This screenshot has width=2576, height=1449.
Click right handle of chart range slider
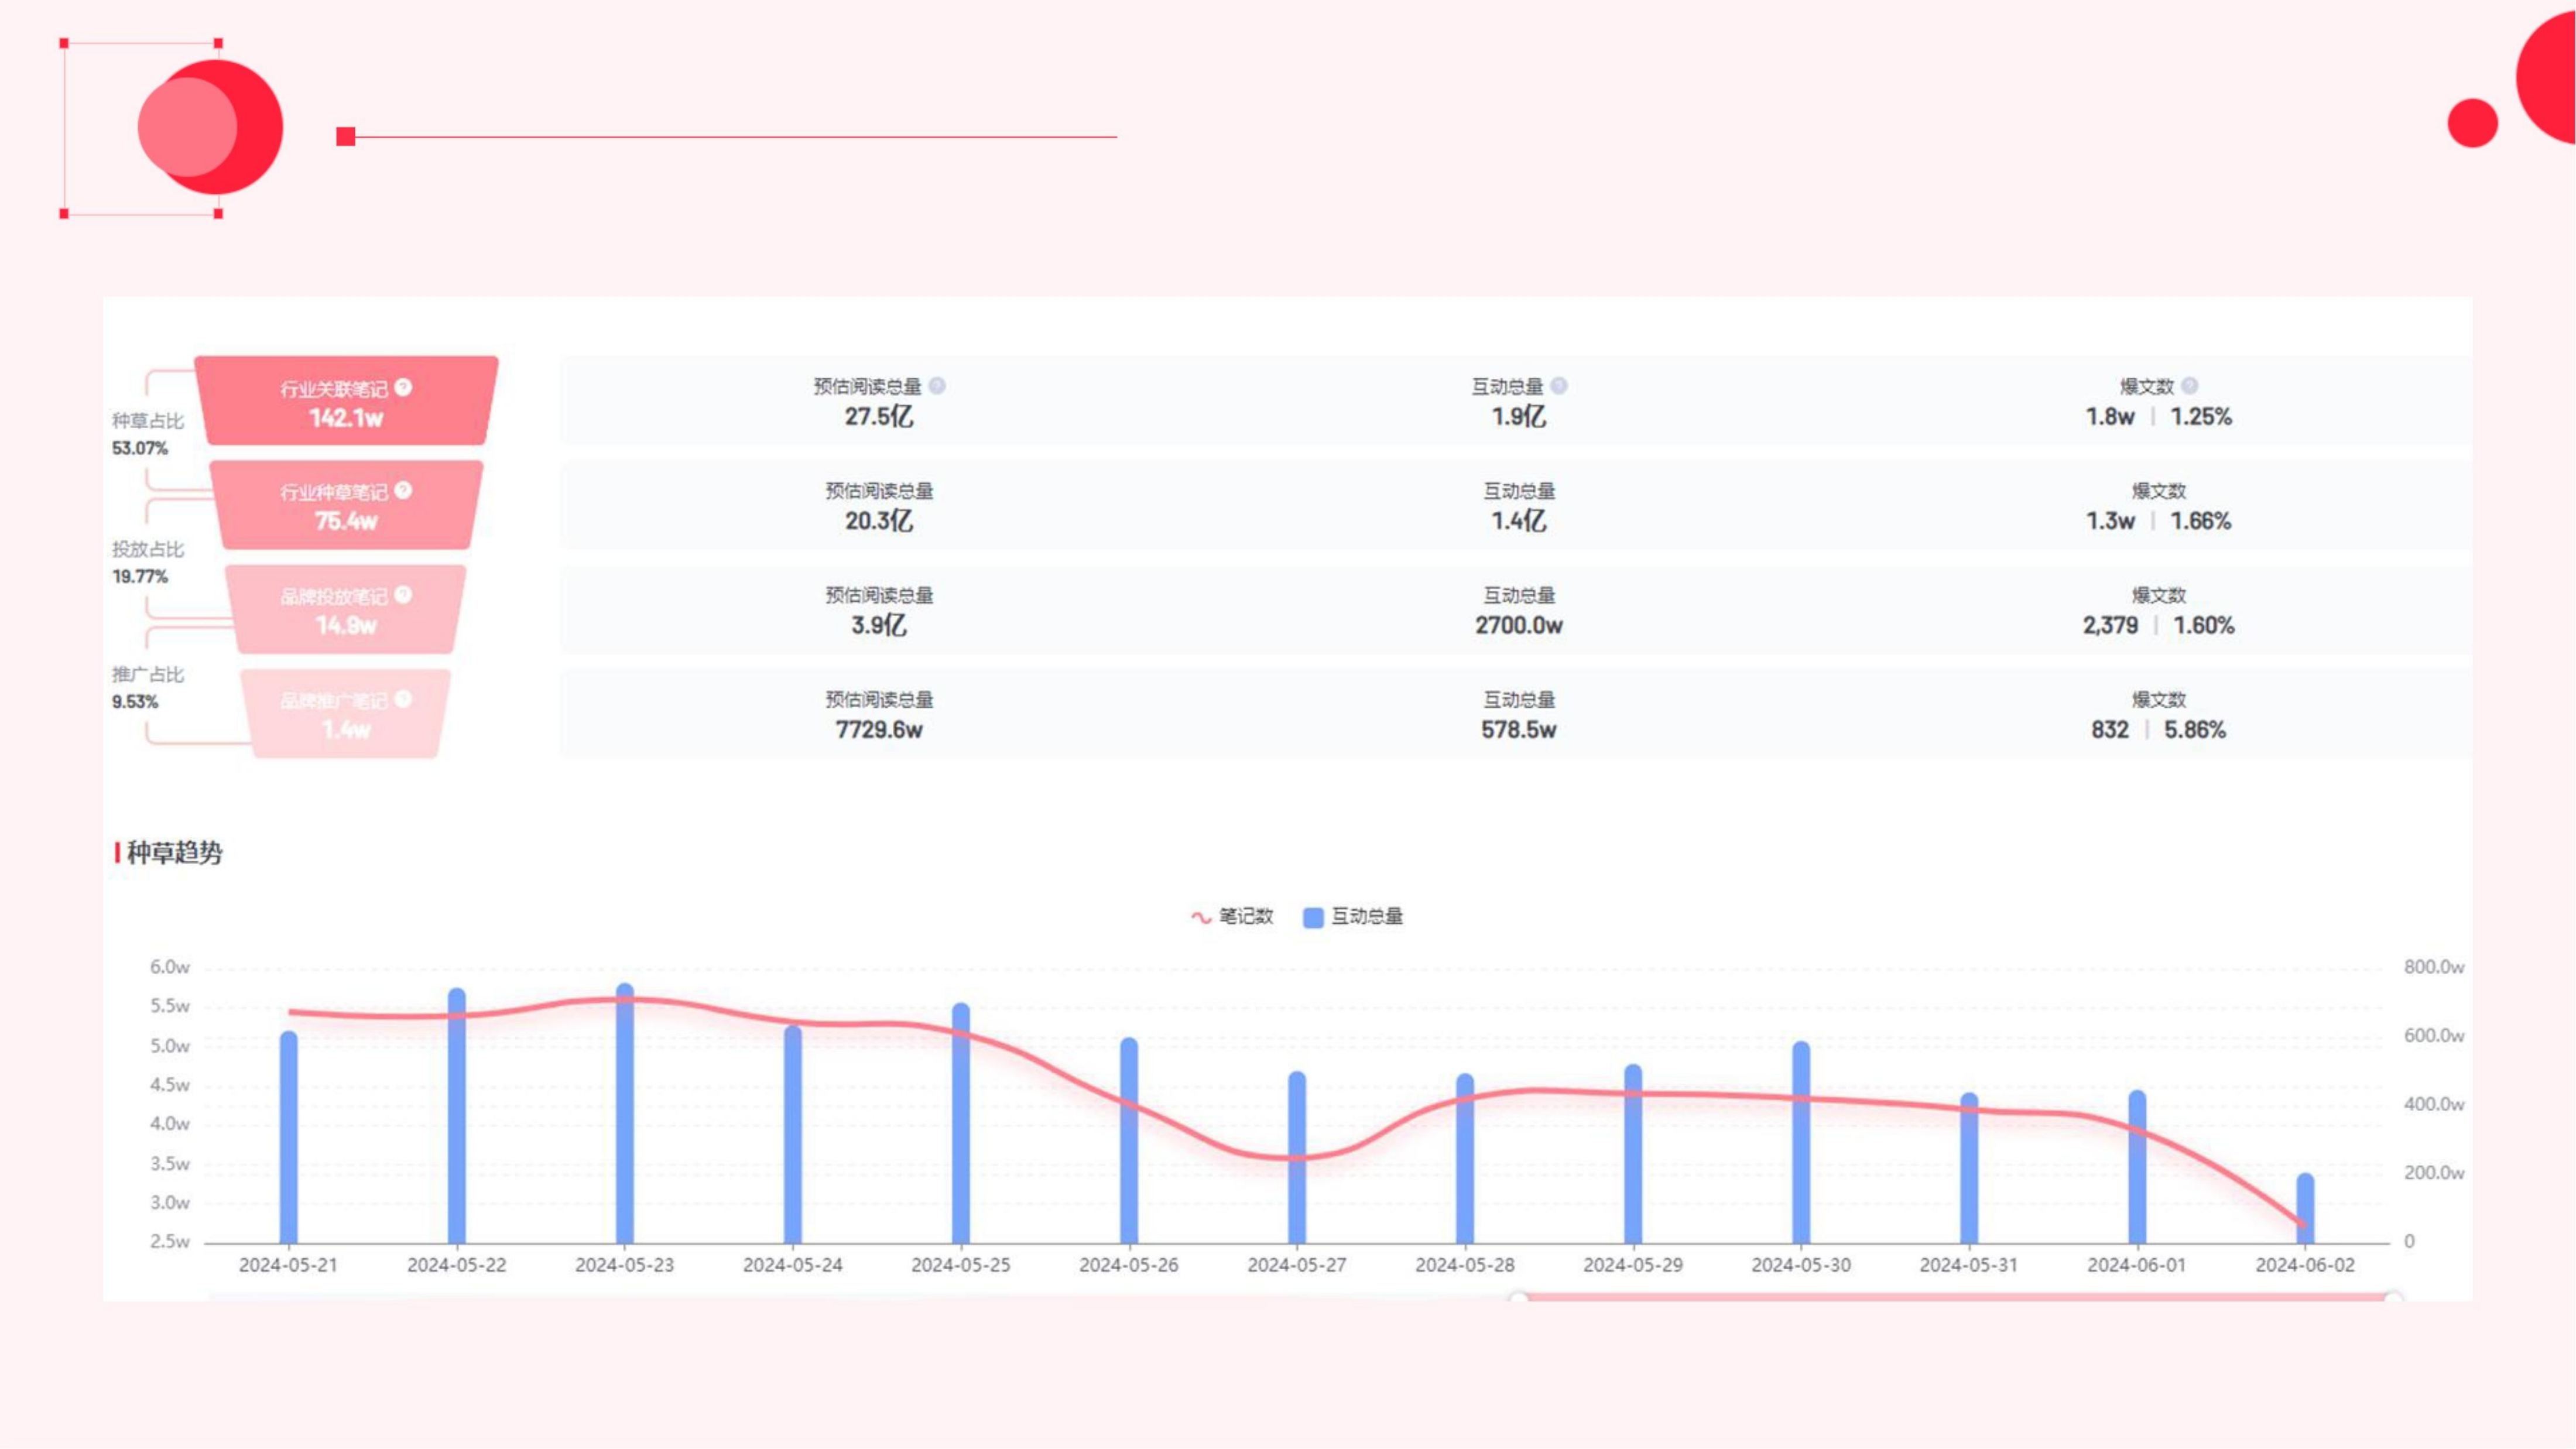point(2393,1297)
